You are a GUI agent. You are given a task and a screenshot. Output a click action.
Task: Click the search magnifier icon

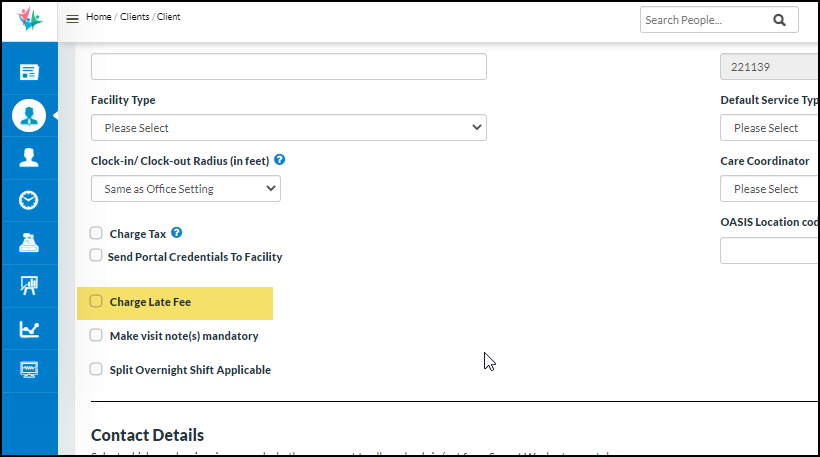[x=780, y=20]
